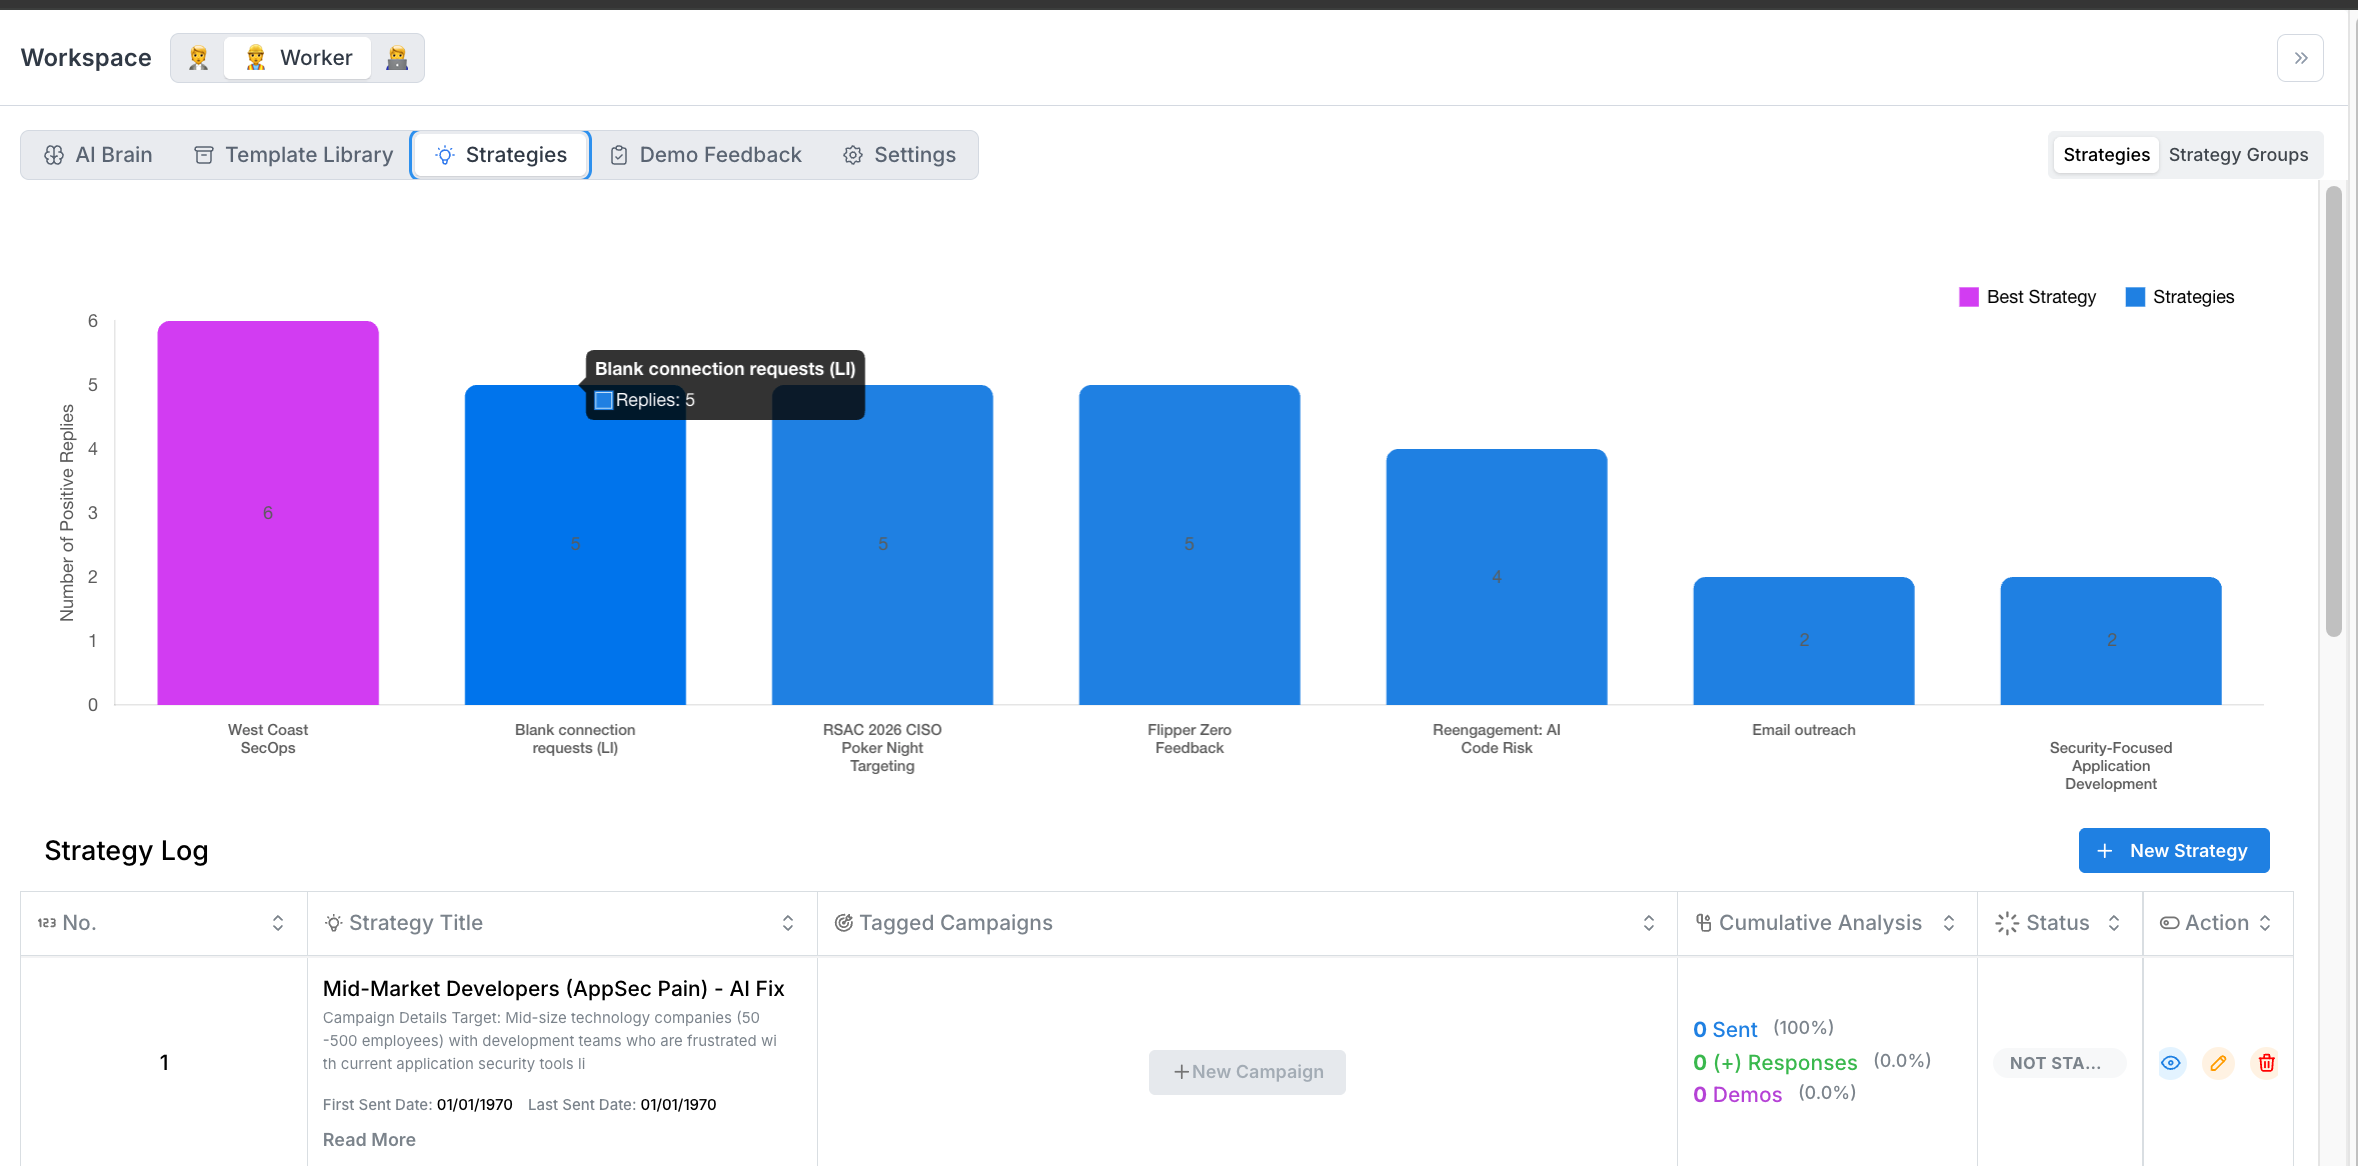The height and width of the screenshot is (1166, 2358).
Task: Toggle blue Strategies legend swatch
Action: click(2135, 297)
